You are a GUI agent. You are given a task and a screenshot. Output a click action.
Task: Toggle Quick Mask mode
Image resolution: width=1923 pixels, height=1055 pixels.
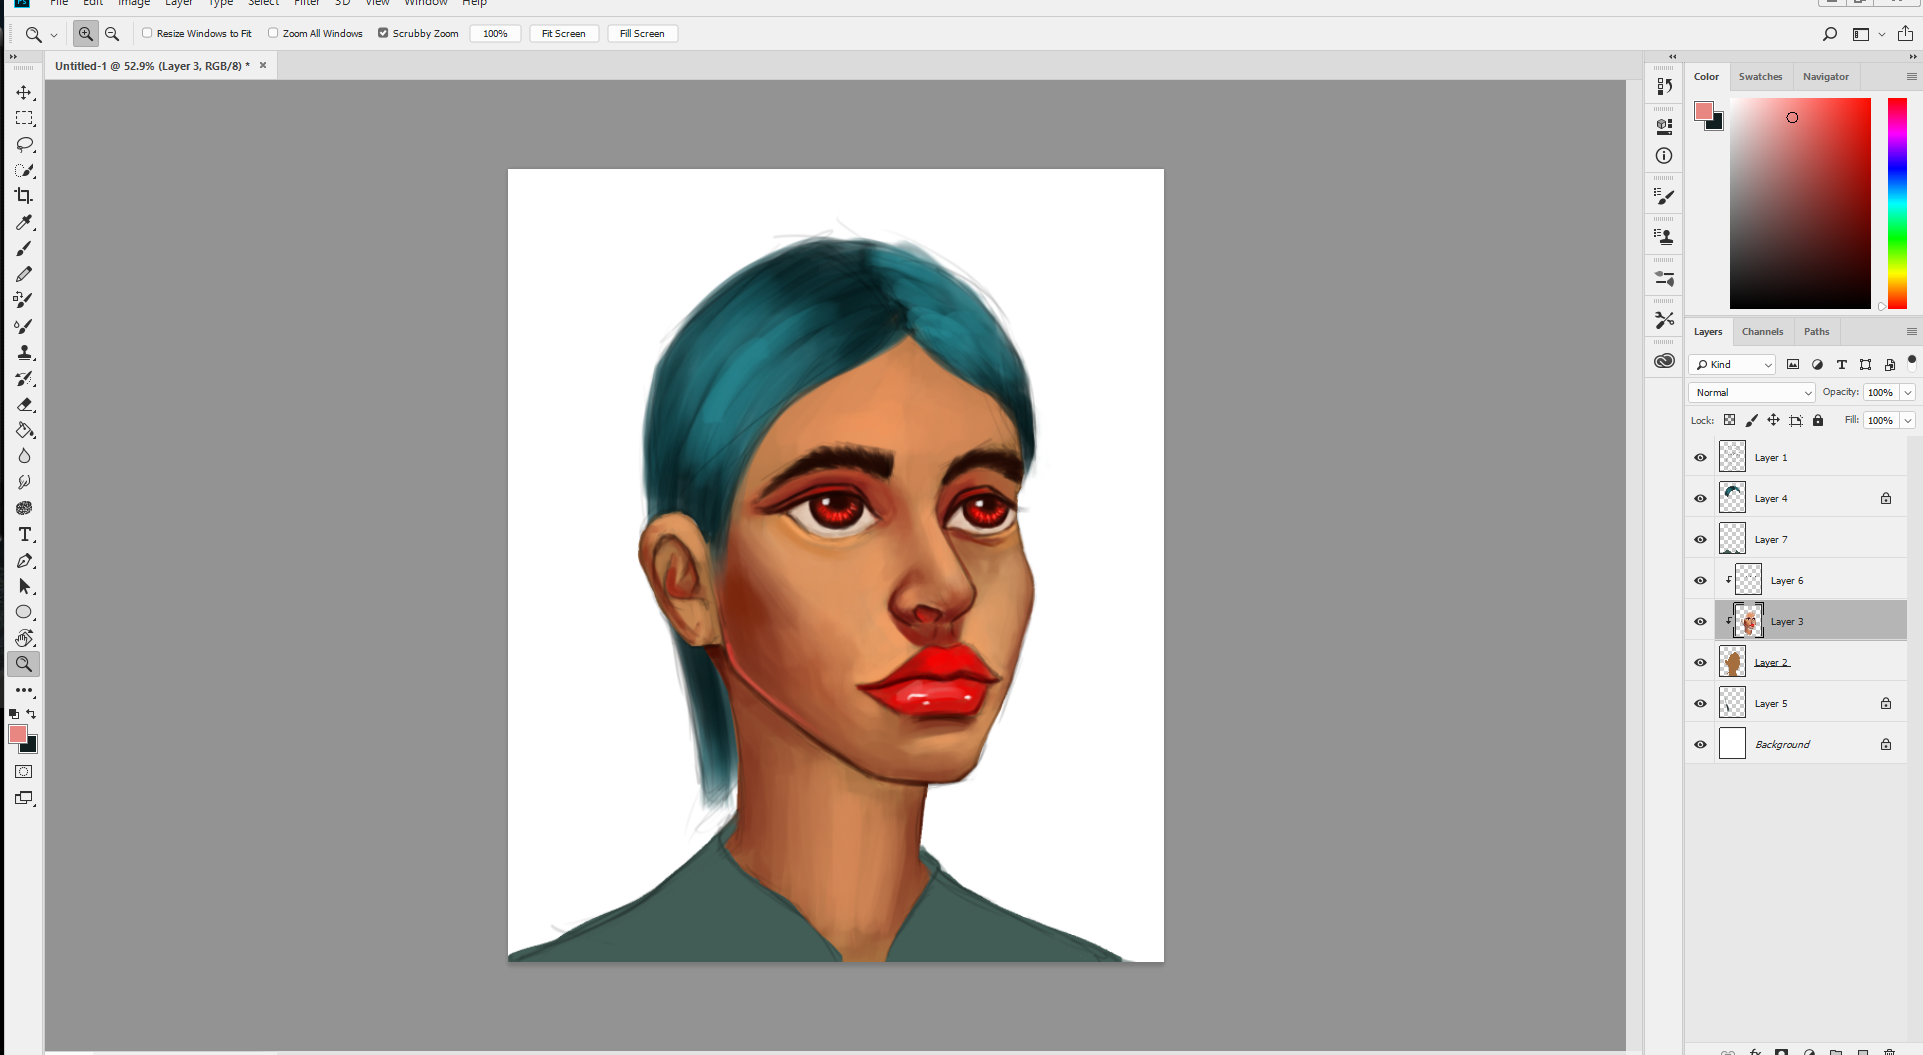(x=24, y=772)
